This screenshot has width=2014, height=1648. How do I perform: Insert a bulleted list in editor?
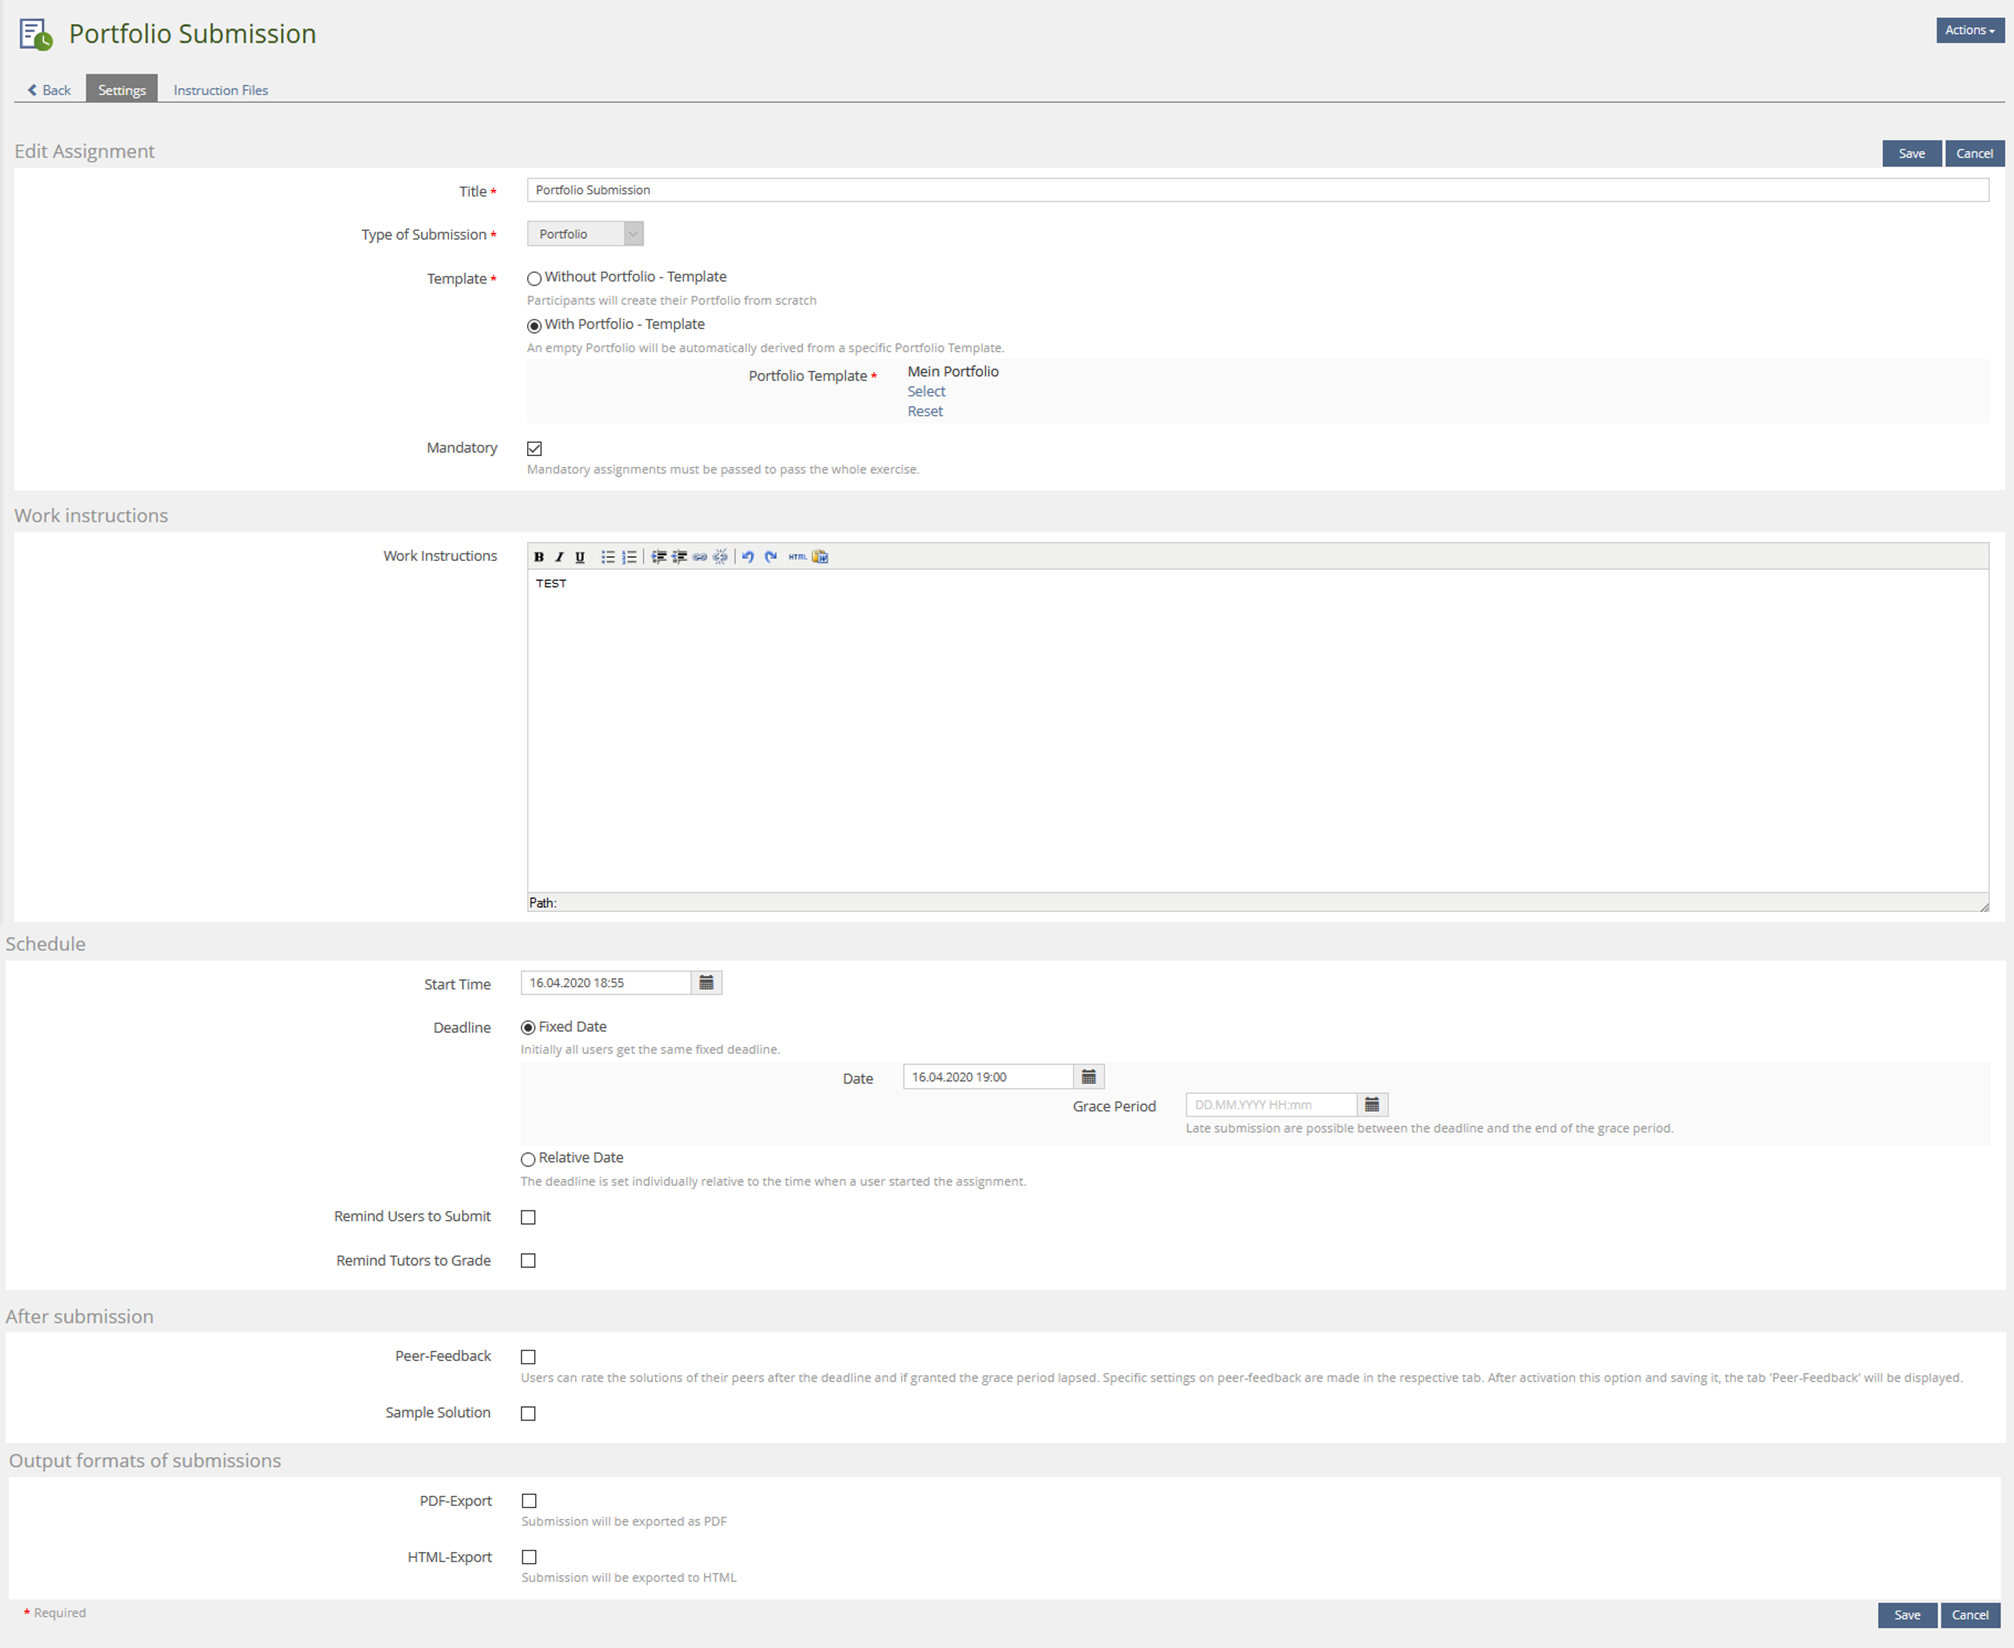click(x=607, y=557)
